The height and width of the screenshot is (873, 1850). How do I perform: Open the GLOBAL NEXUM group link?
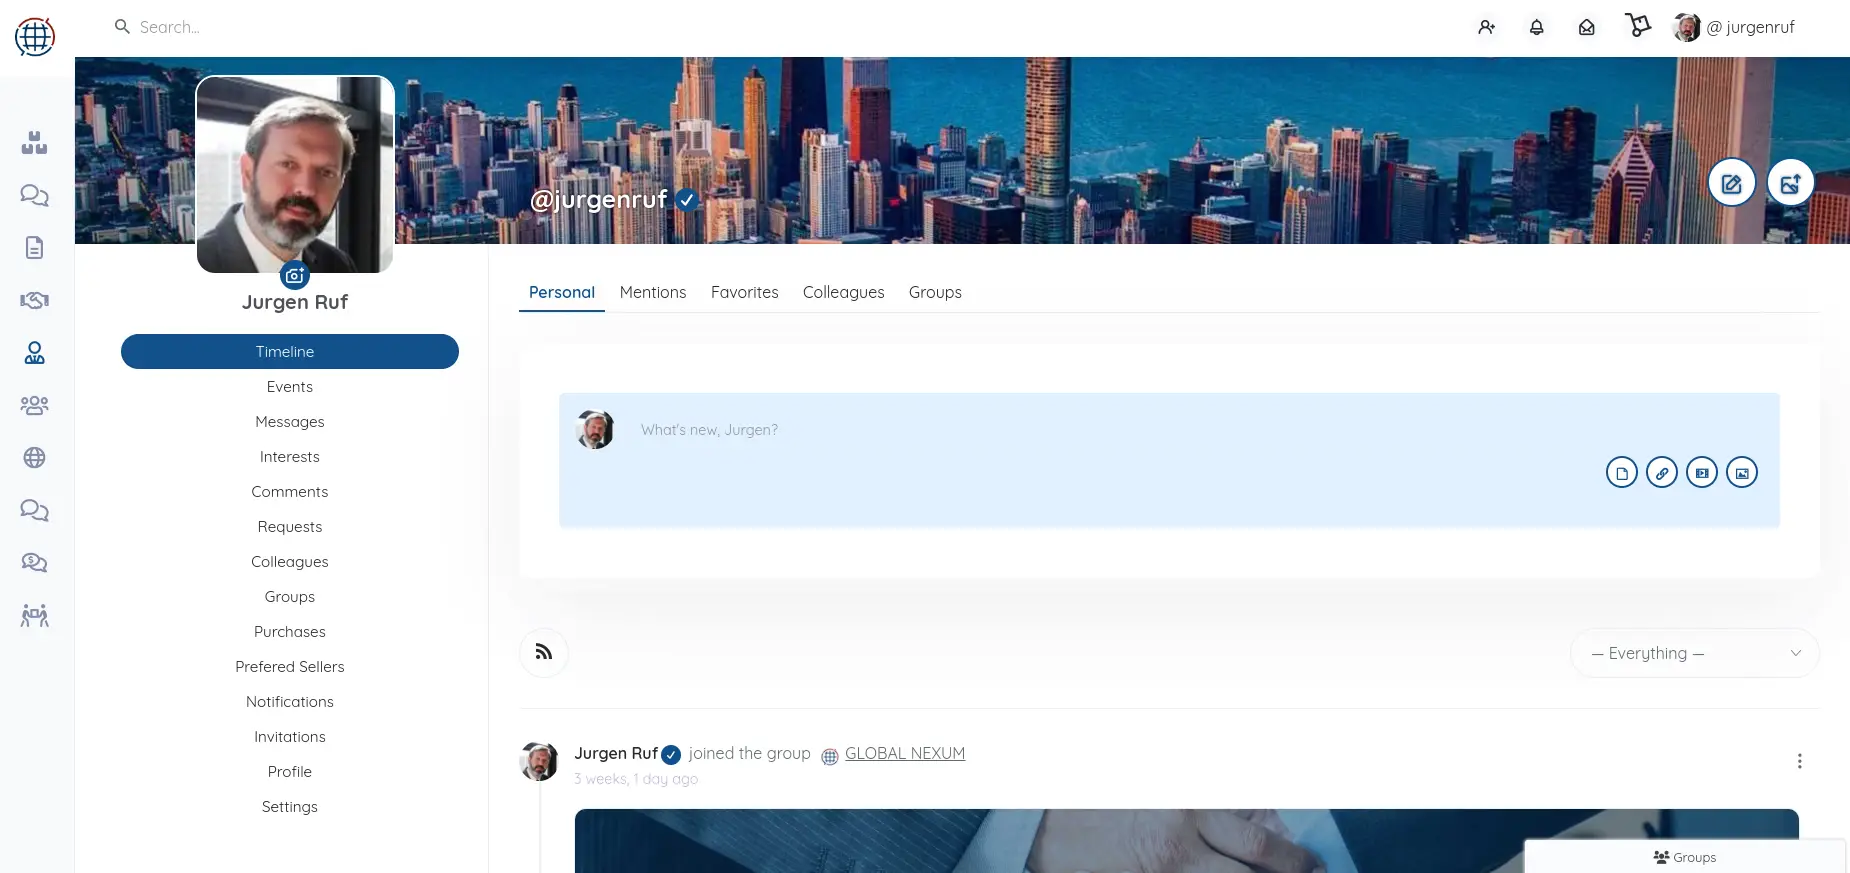tap(904, 754)
